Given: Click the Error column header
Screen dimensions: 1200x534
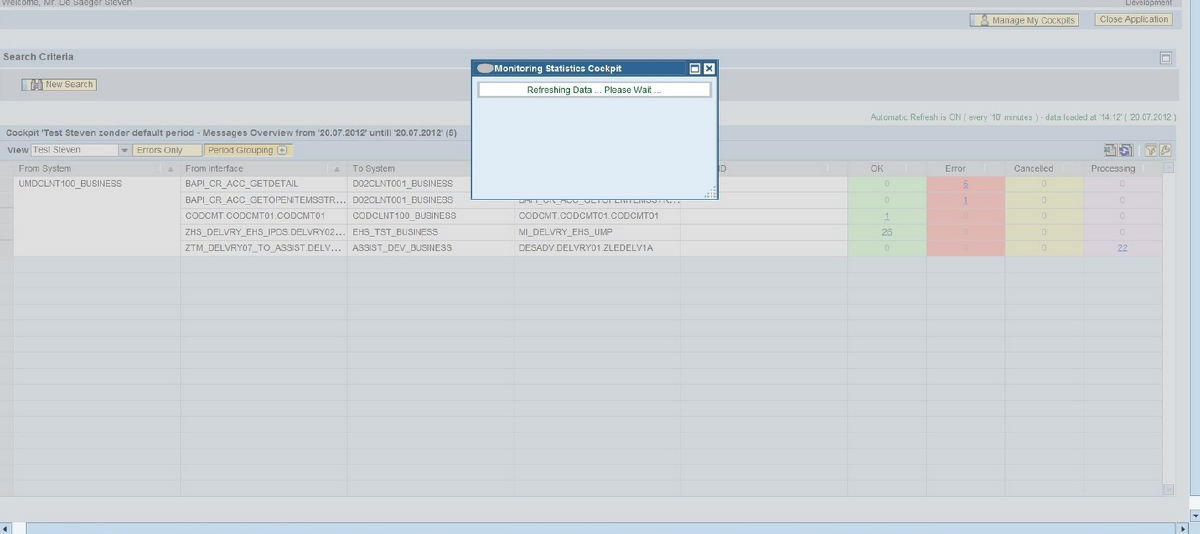Looking at the screenshot, I should 955,169.
